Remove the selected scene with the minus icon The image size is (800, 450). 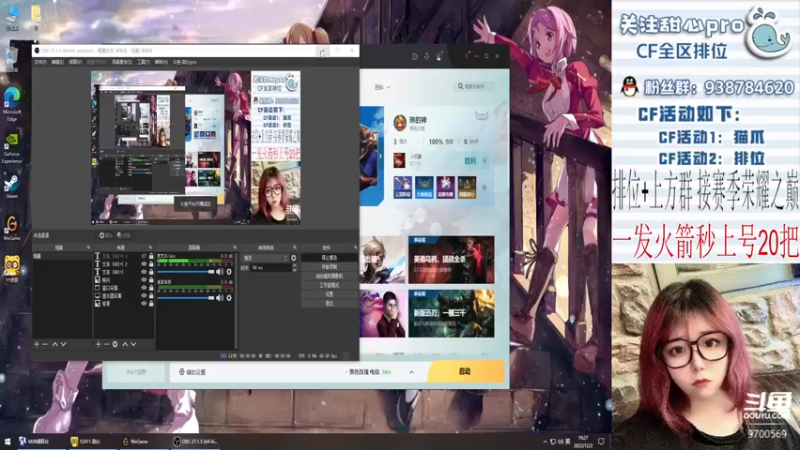pyautogui.click(x=45, y=344)
